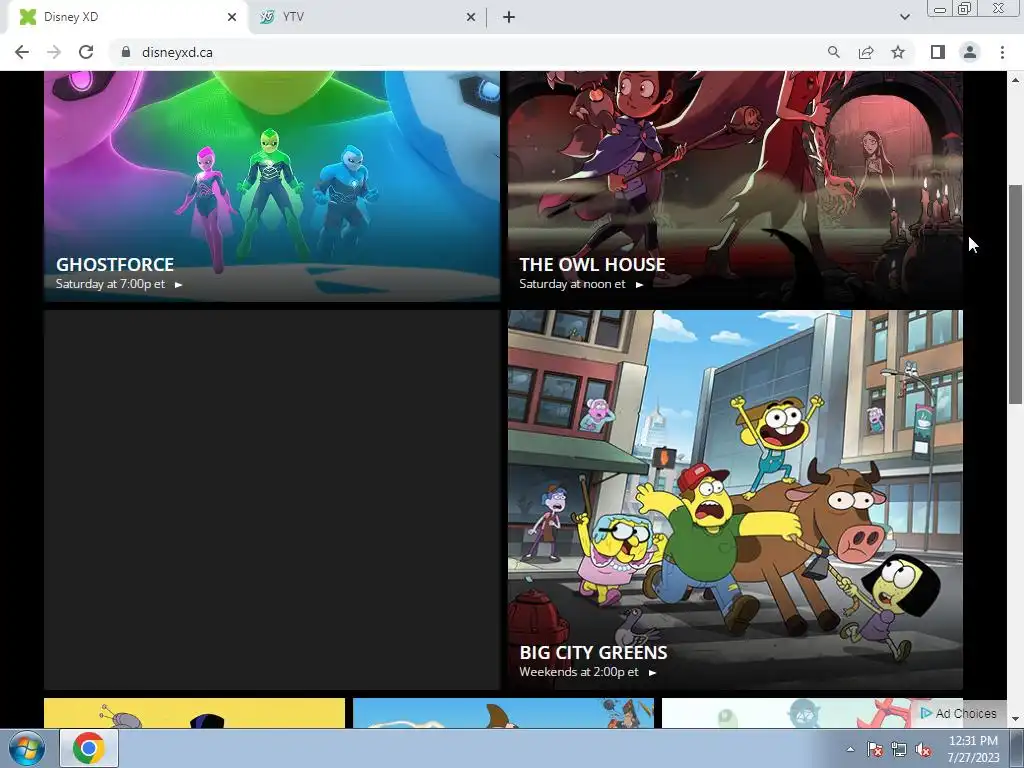Click the muted volume tray icon
The height and width of the screenshot is (768, 1024).
[923, 749]
